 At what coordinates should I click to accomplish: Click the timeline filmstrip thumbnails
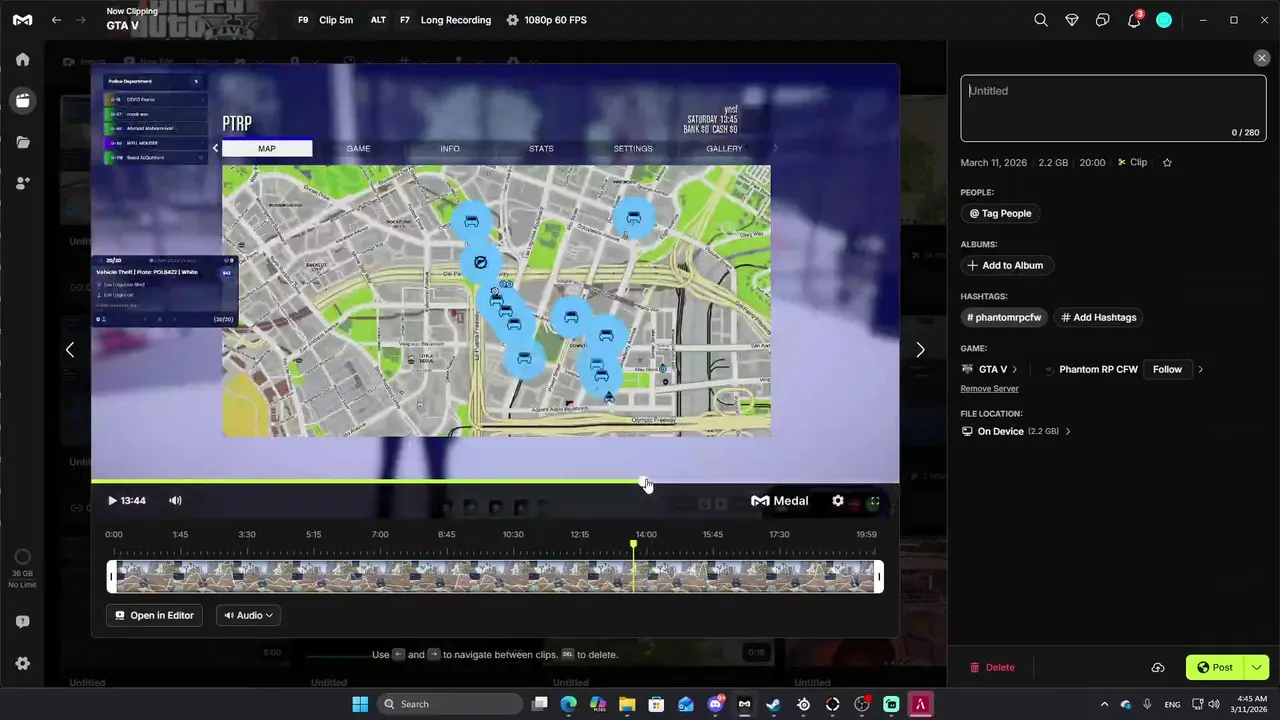pos(495,577)
